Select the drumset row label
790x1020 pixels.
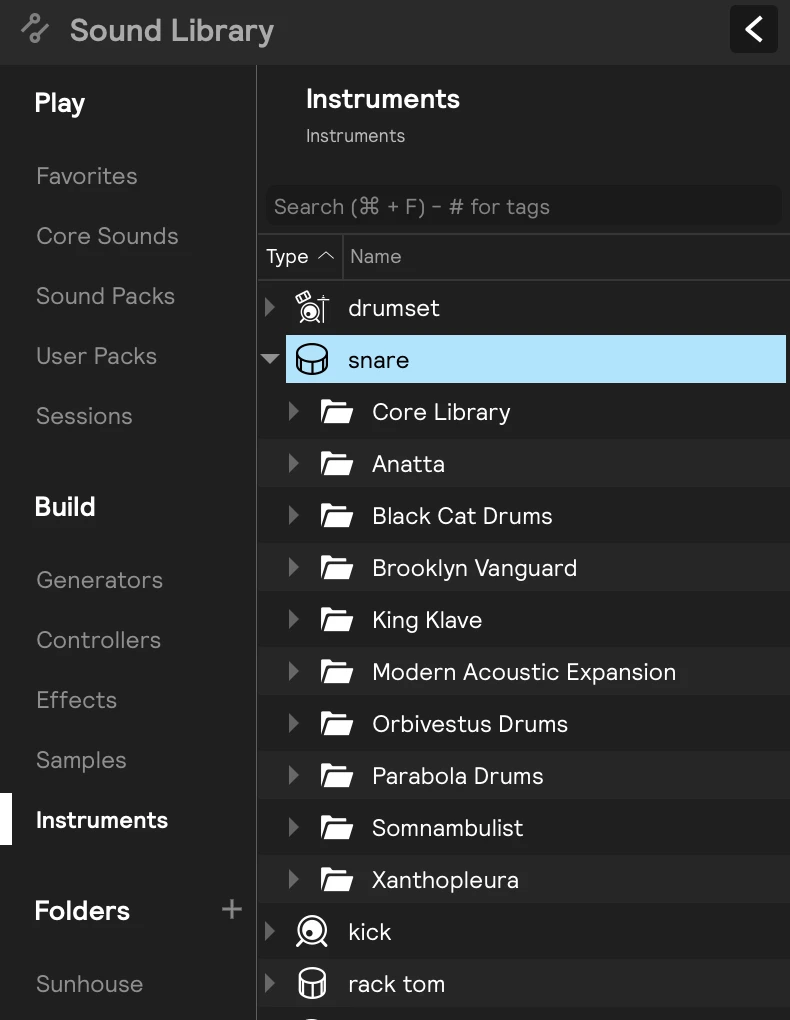pos(394,308)
